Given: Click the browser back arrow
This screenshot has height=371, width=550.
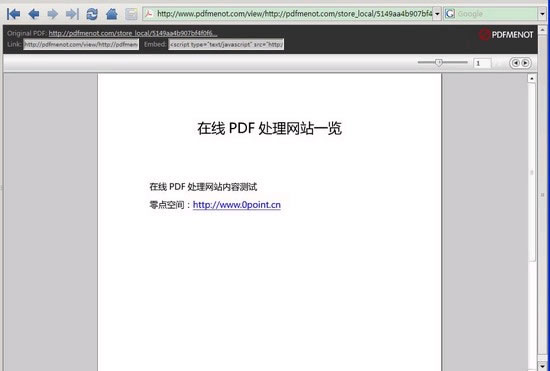Looking at the screenshot, I should [34, 14].
